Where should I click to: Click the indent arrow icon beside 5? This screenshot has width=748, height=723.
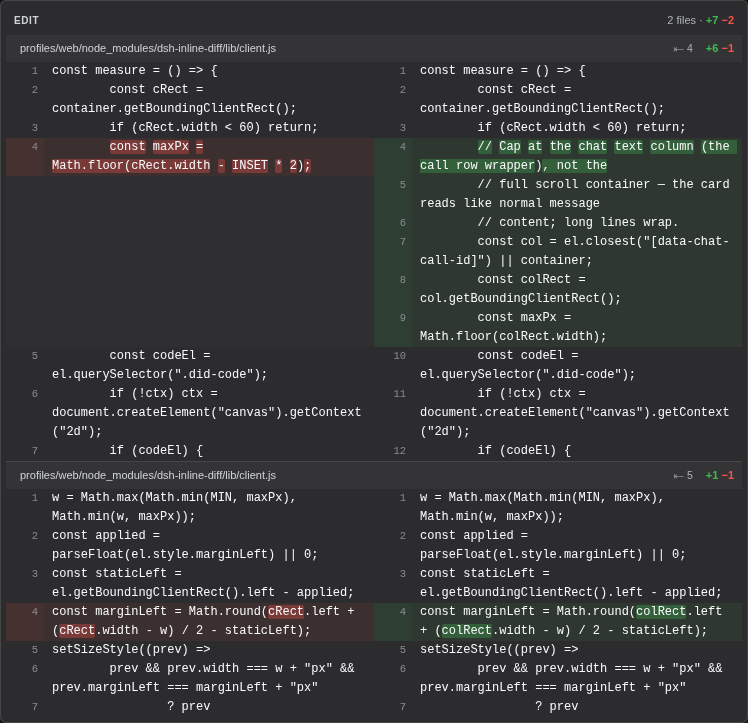click(678, 476)
